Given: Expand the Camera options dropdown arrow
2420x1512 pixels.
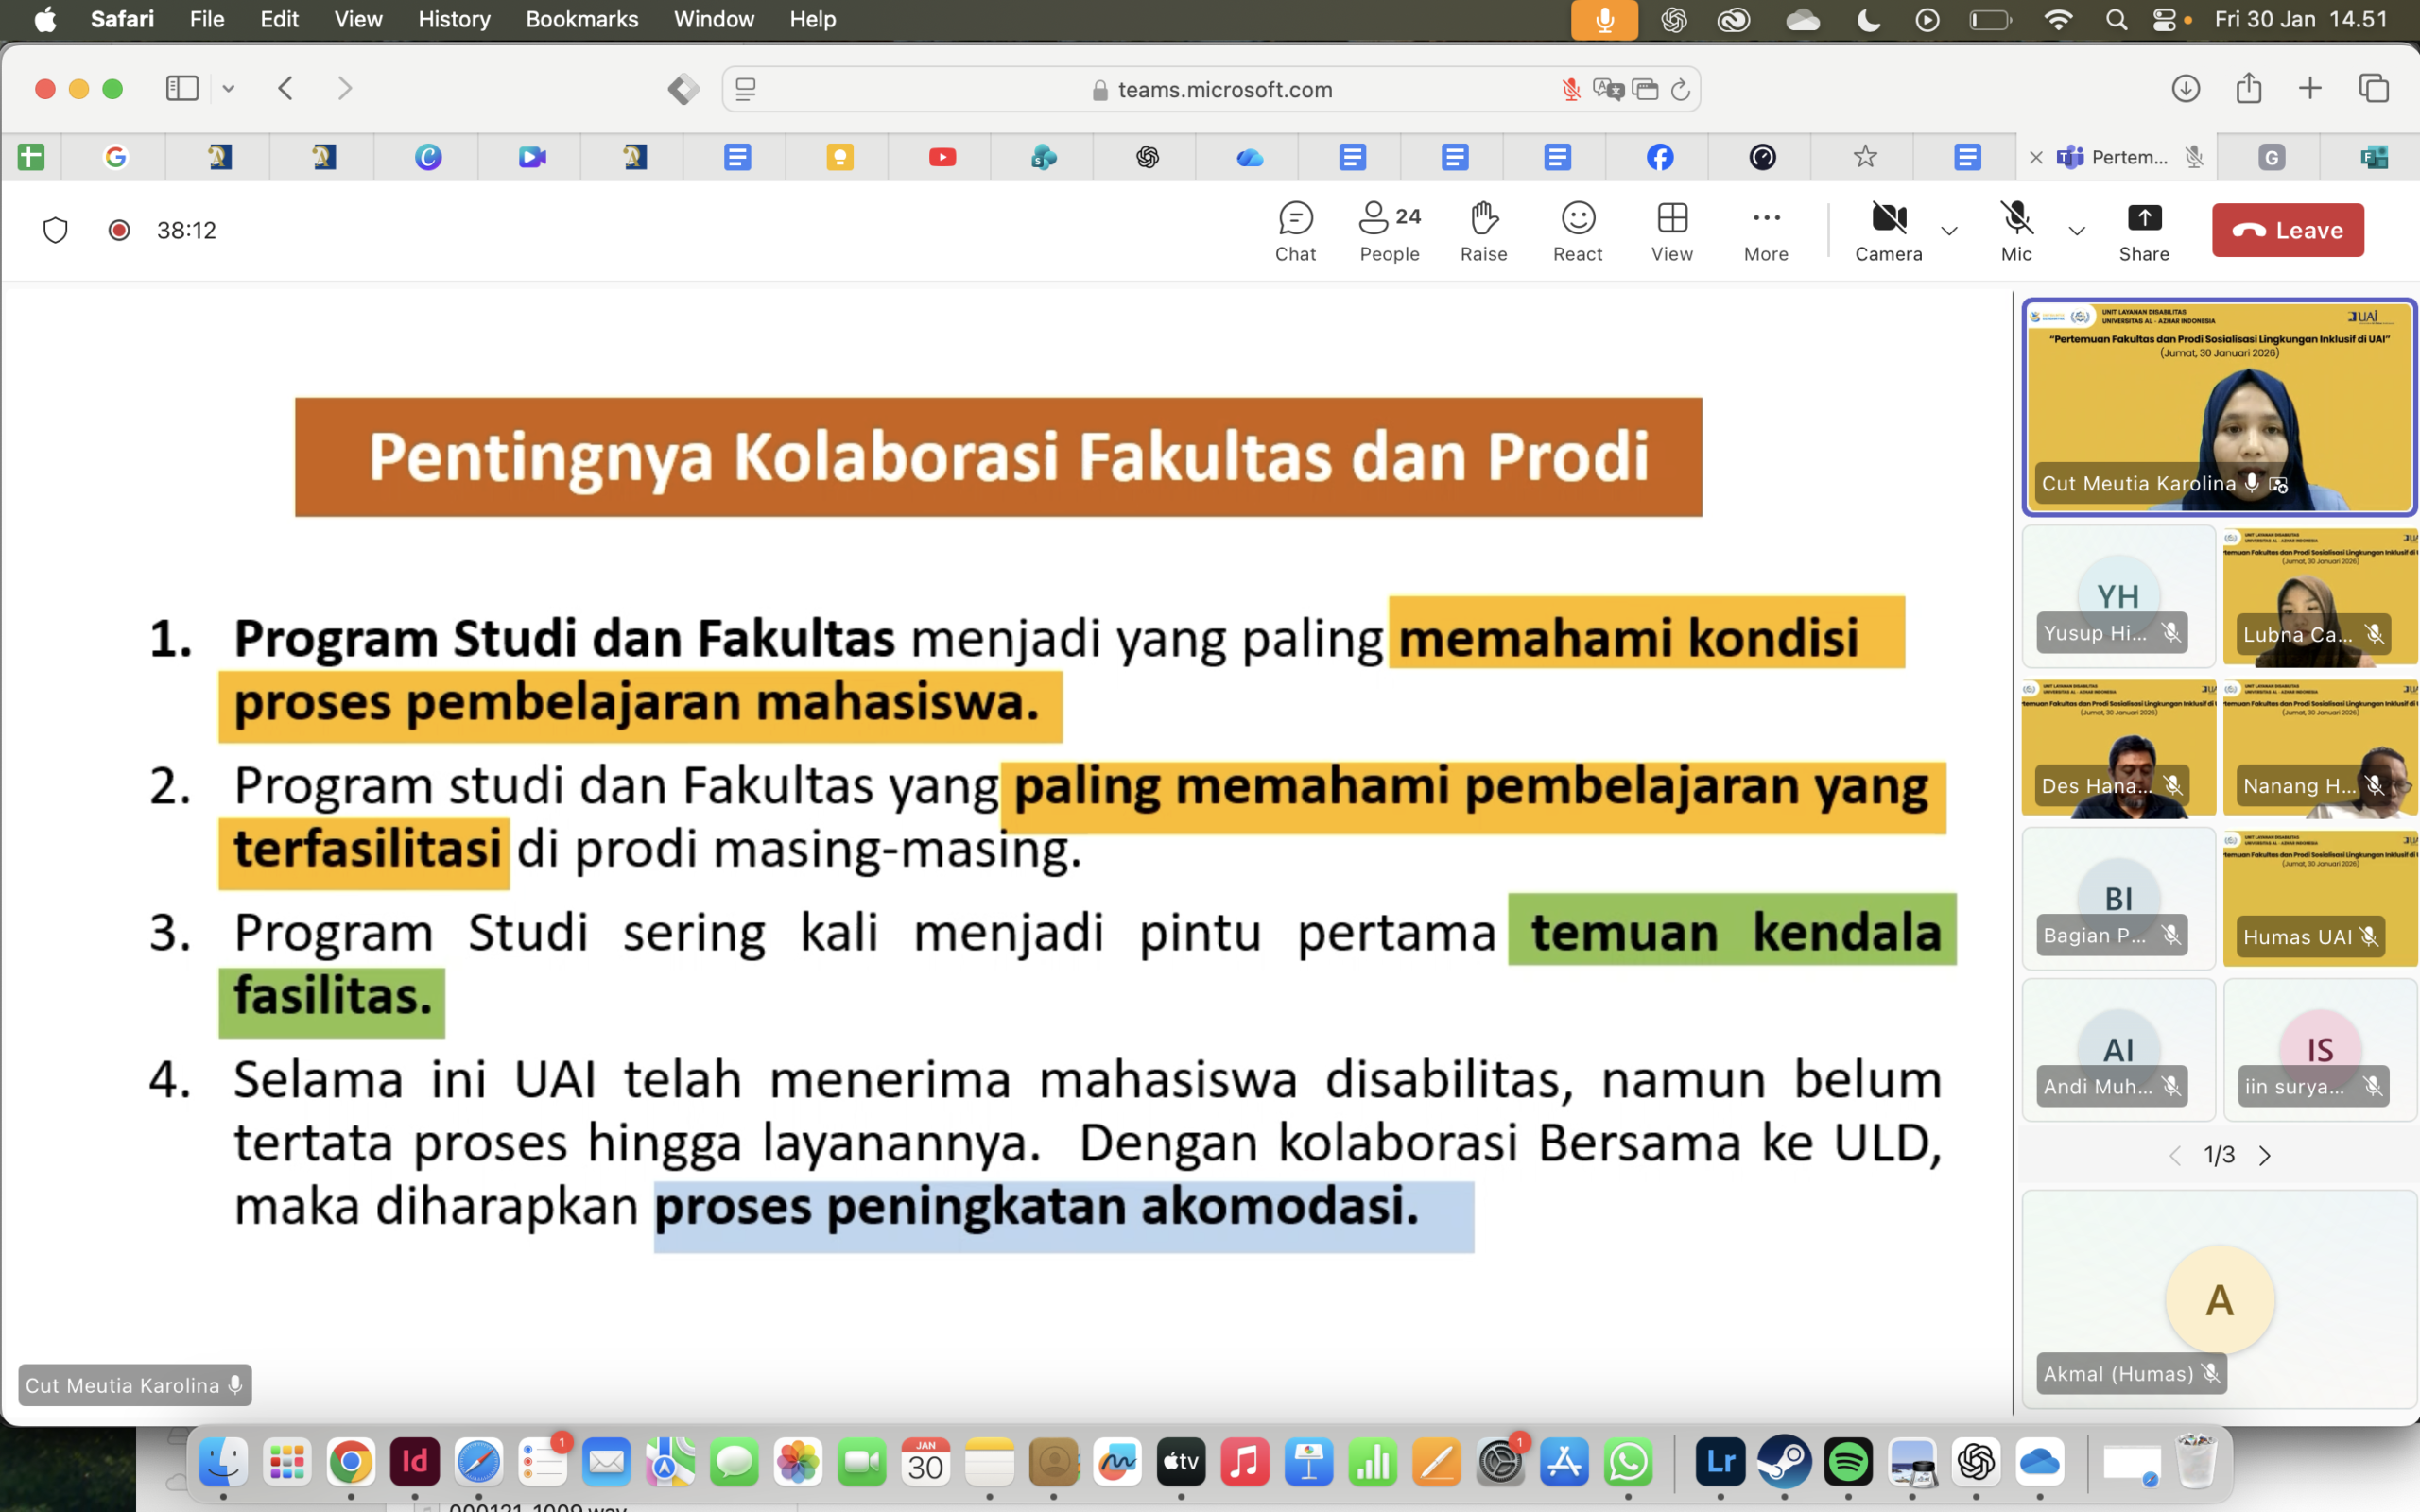Looking at the screenshot, I should (x=1949, y=231).
